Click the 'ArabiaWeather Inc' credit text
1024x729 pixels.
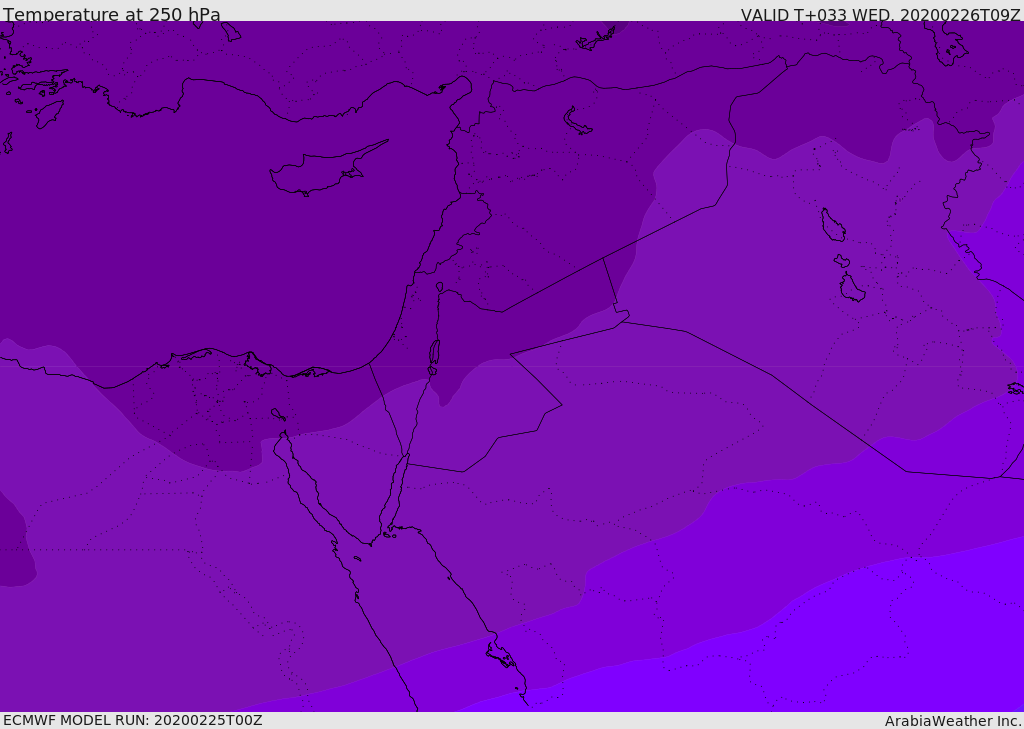(x=953, y=721)
